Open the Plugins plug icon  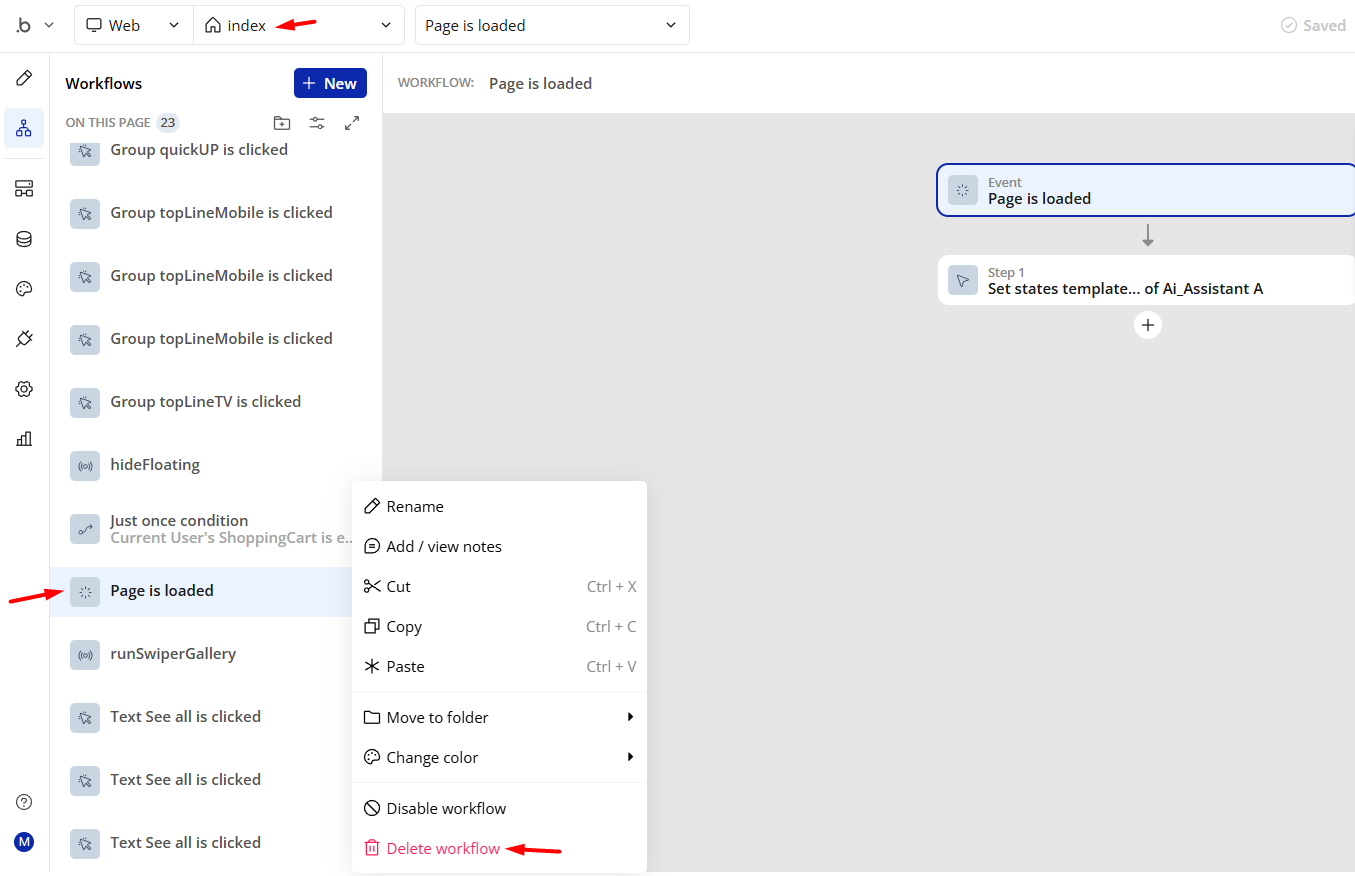[x=24, y=339]
